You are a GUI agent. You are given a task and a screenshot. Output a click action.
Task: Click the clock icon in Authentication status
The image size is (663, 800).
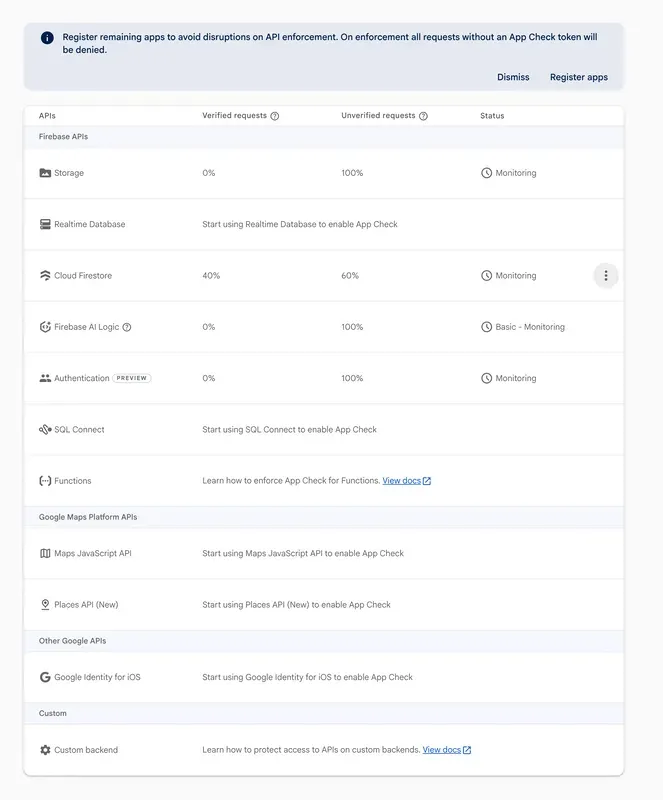pyautogui.click(x=486, y=378)
